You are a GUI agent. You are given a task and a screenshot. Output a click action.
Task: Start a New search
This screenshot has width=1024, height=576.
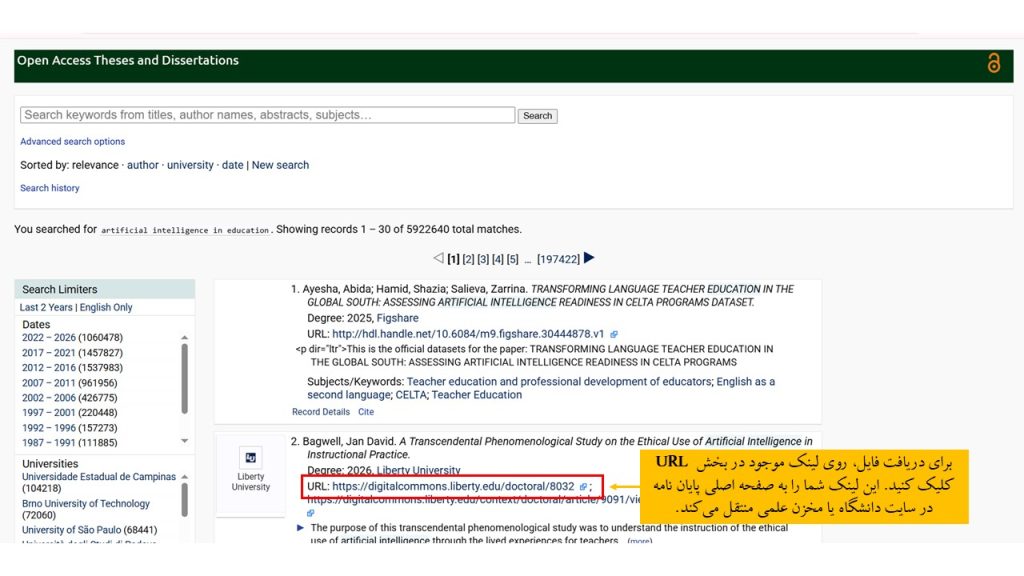point(280,165)
